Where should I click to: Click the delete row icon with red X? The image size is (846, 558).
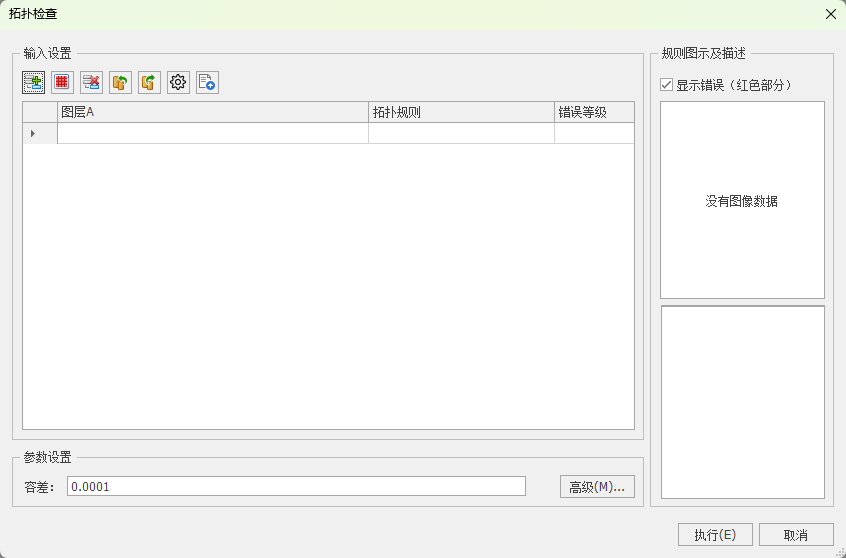click(x=91, y=83)
